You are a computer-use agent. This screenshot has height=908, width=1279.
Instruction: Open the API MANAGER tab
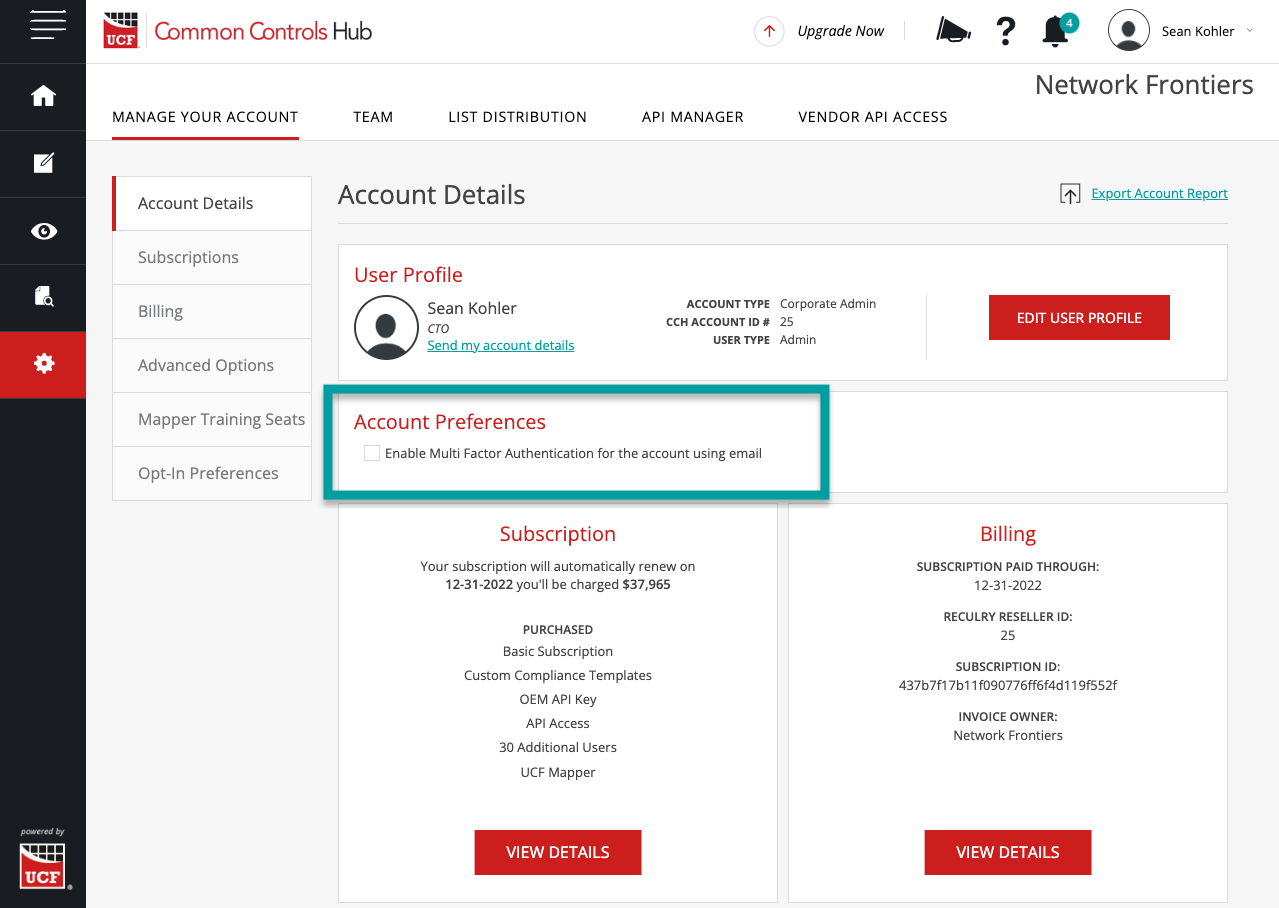(x=692, y=117)
